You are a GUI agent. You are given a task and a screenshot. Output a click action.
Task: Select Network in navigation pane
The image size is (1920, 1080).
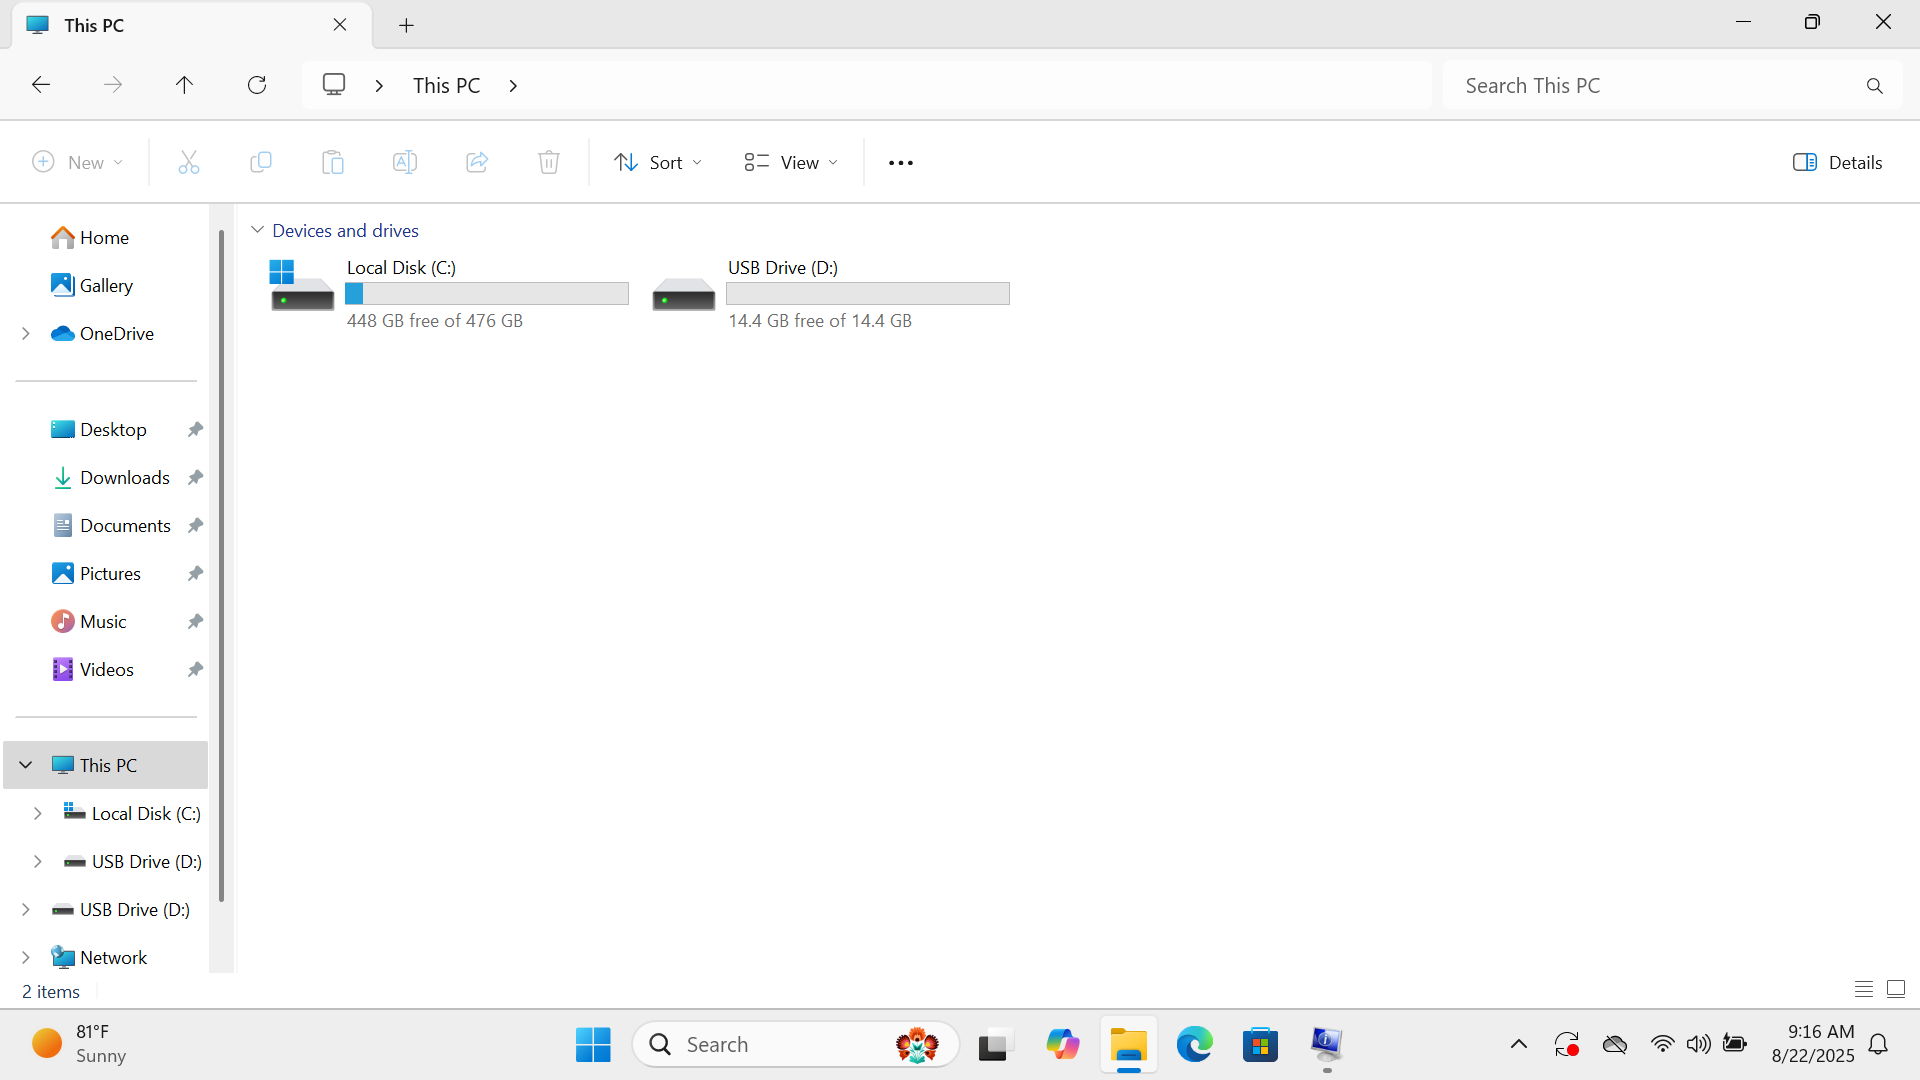coord(113,957)
